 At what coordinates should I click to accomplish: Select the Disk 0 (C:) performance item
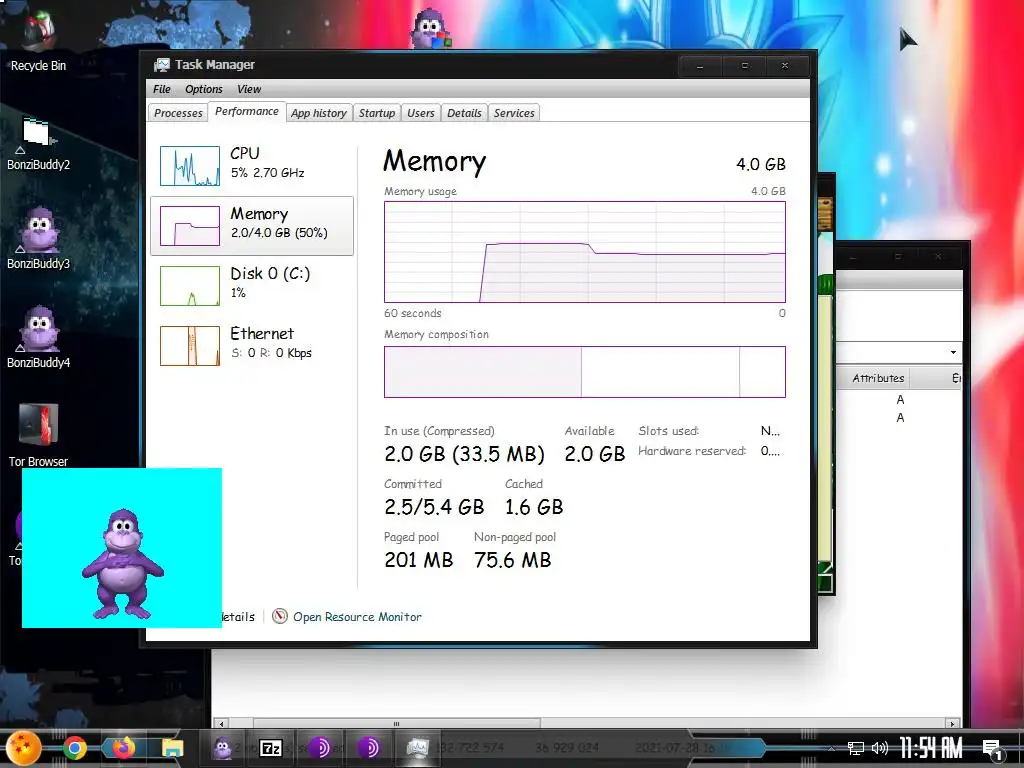click(x=252, y=285)
